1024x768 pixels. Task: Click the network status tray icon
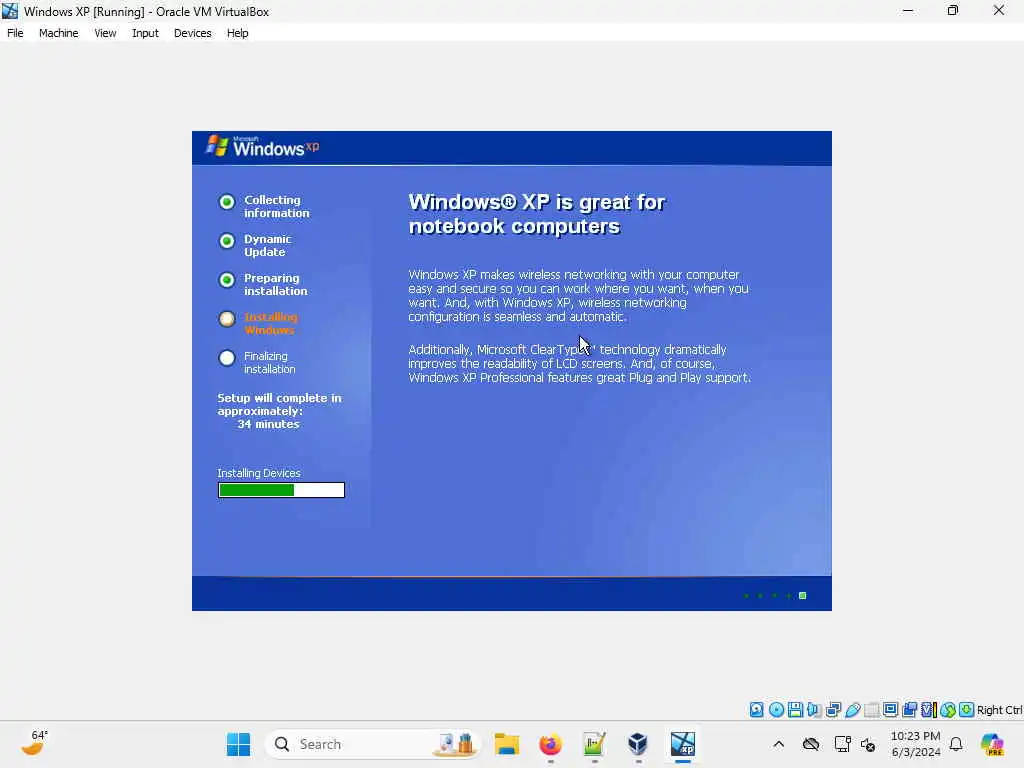[842, 744]
